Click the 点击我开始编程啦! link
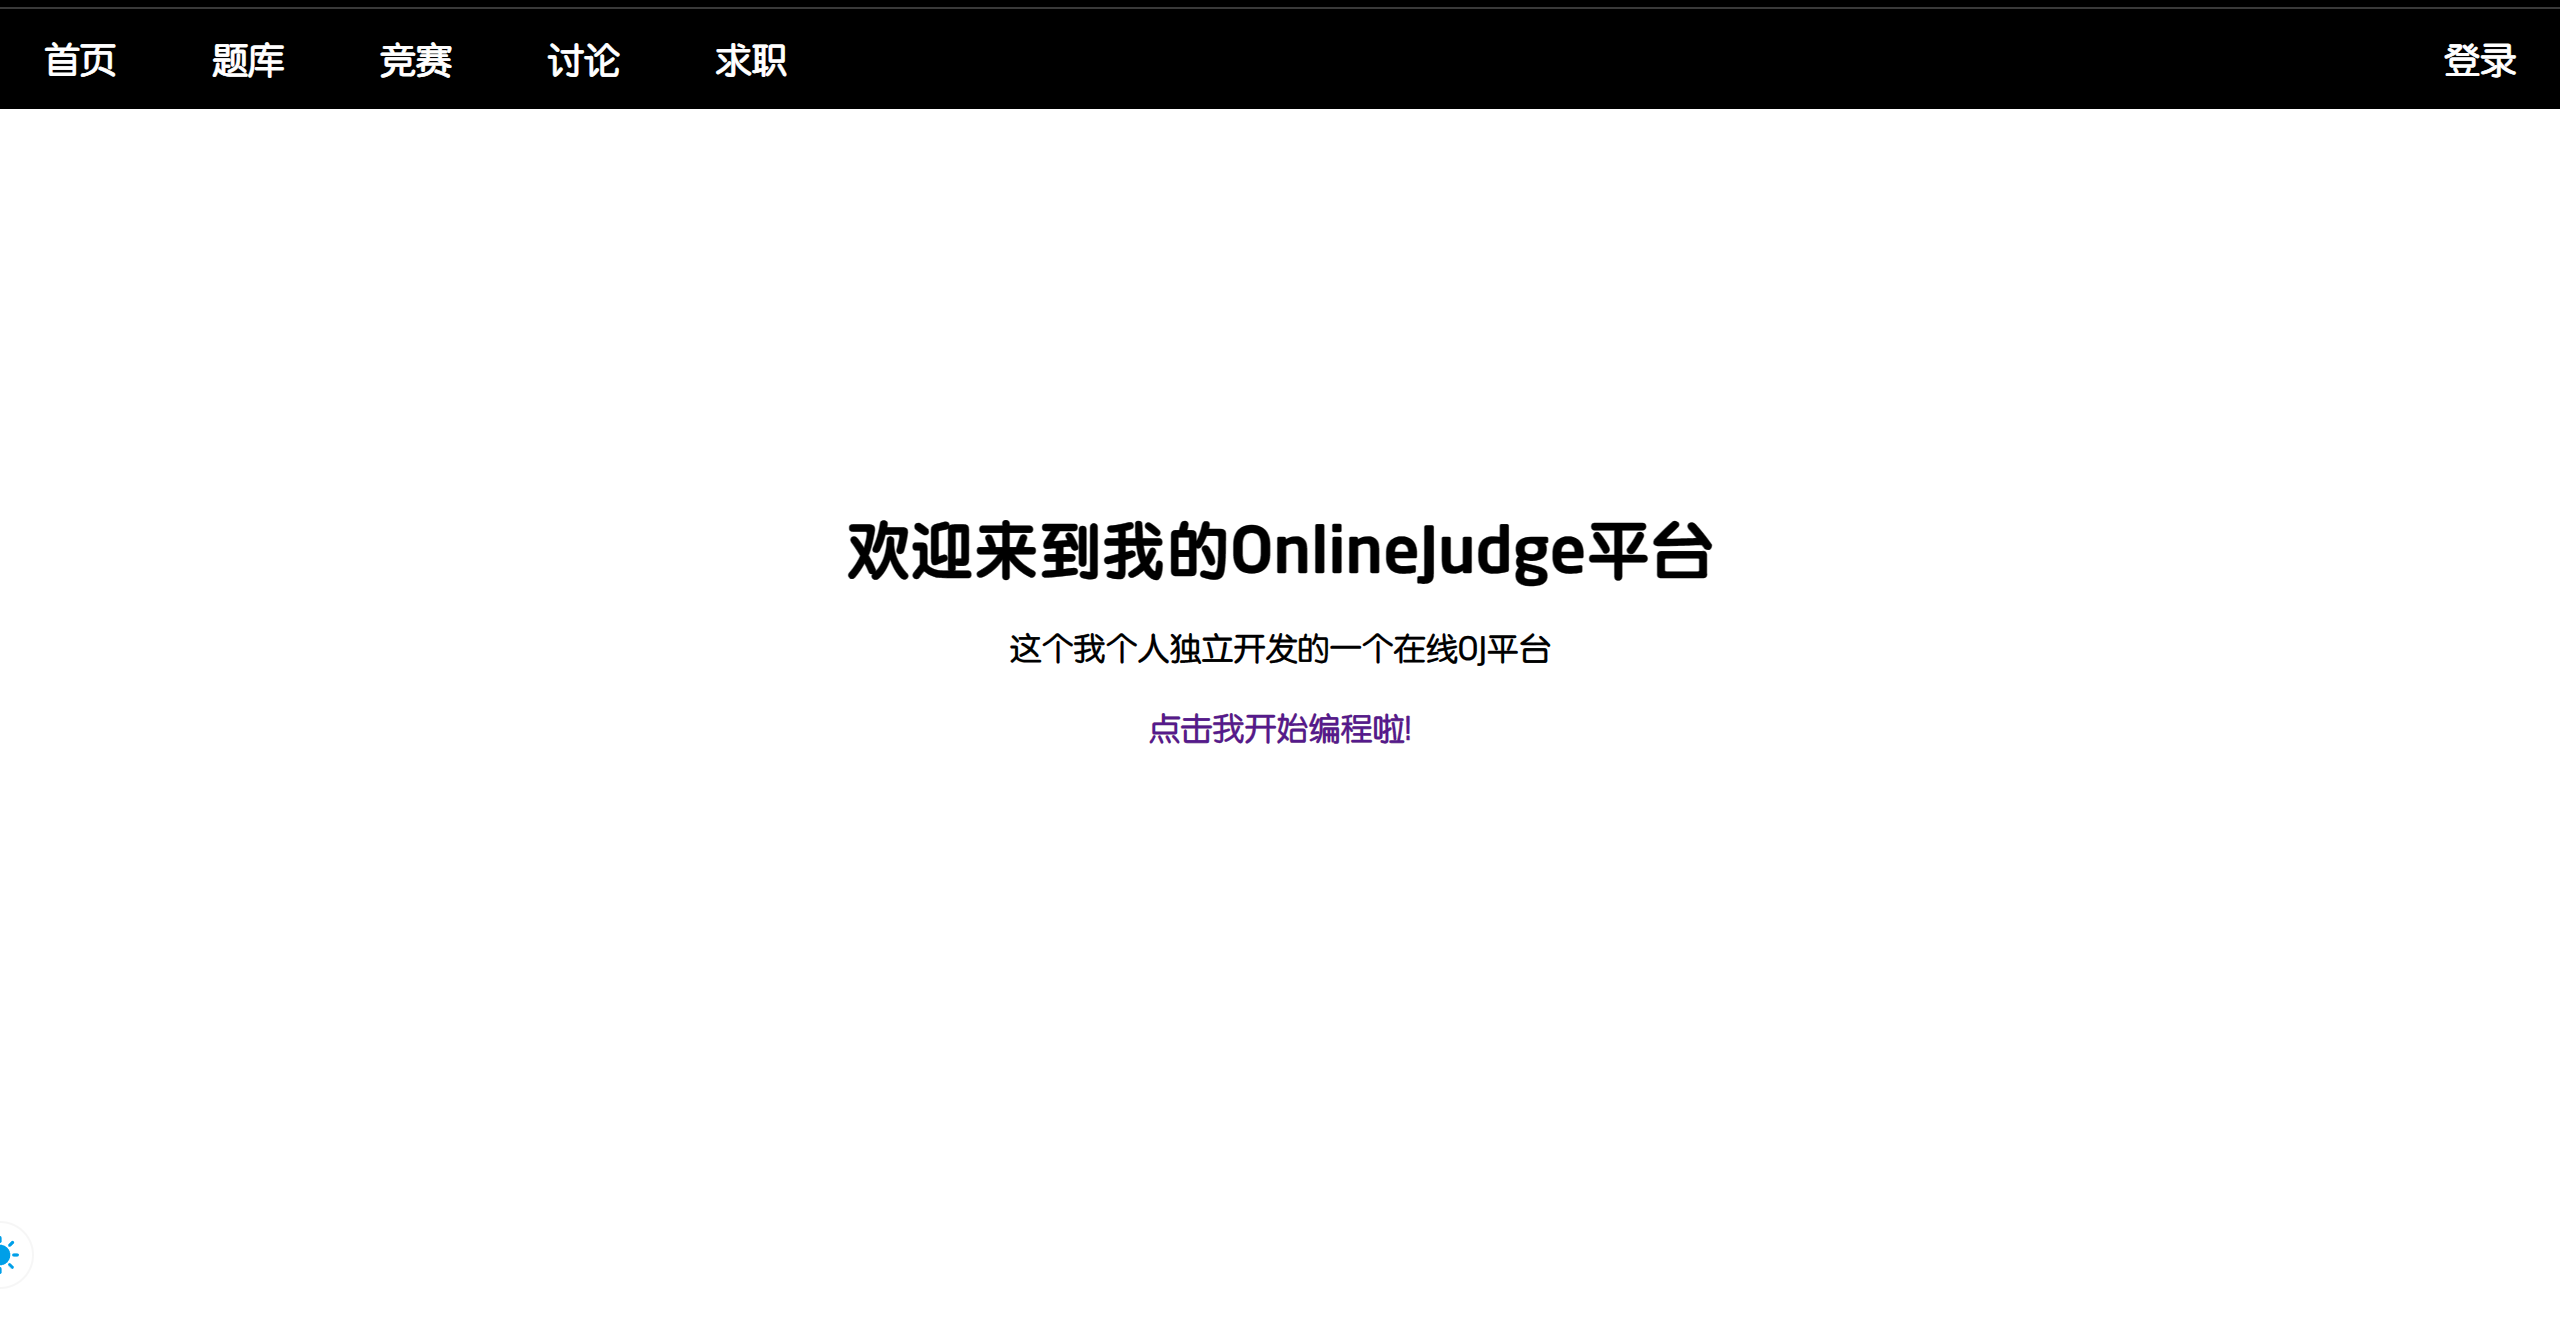This screenshot has height=1339, width=2560. tap(1280, 729)
